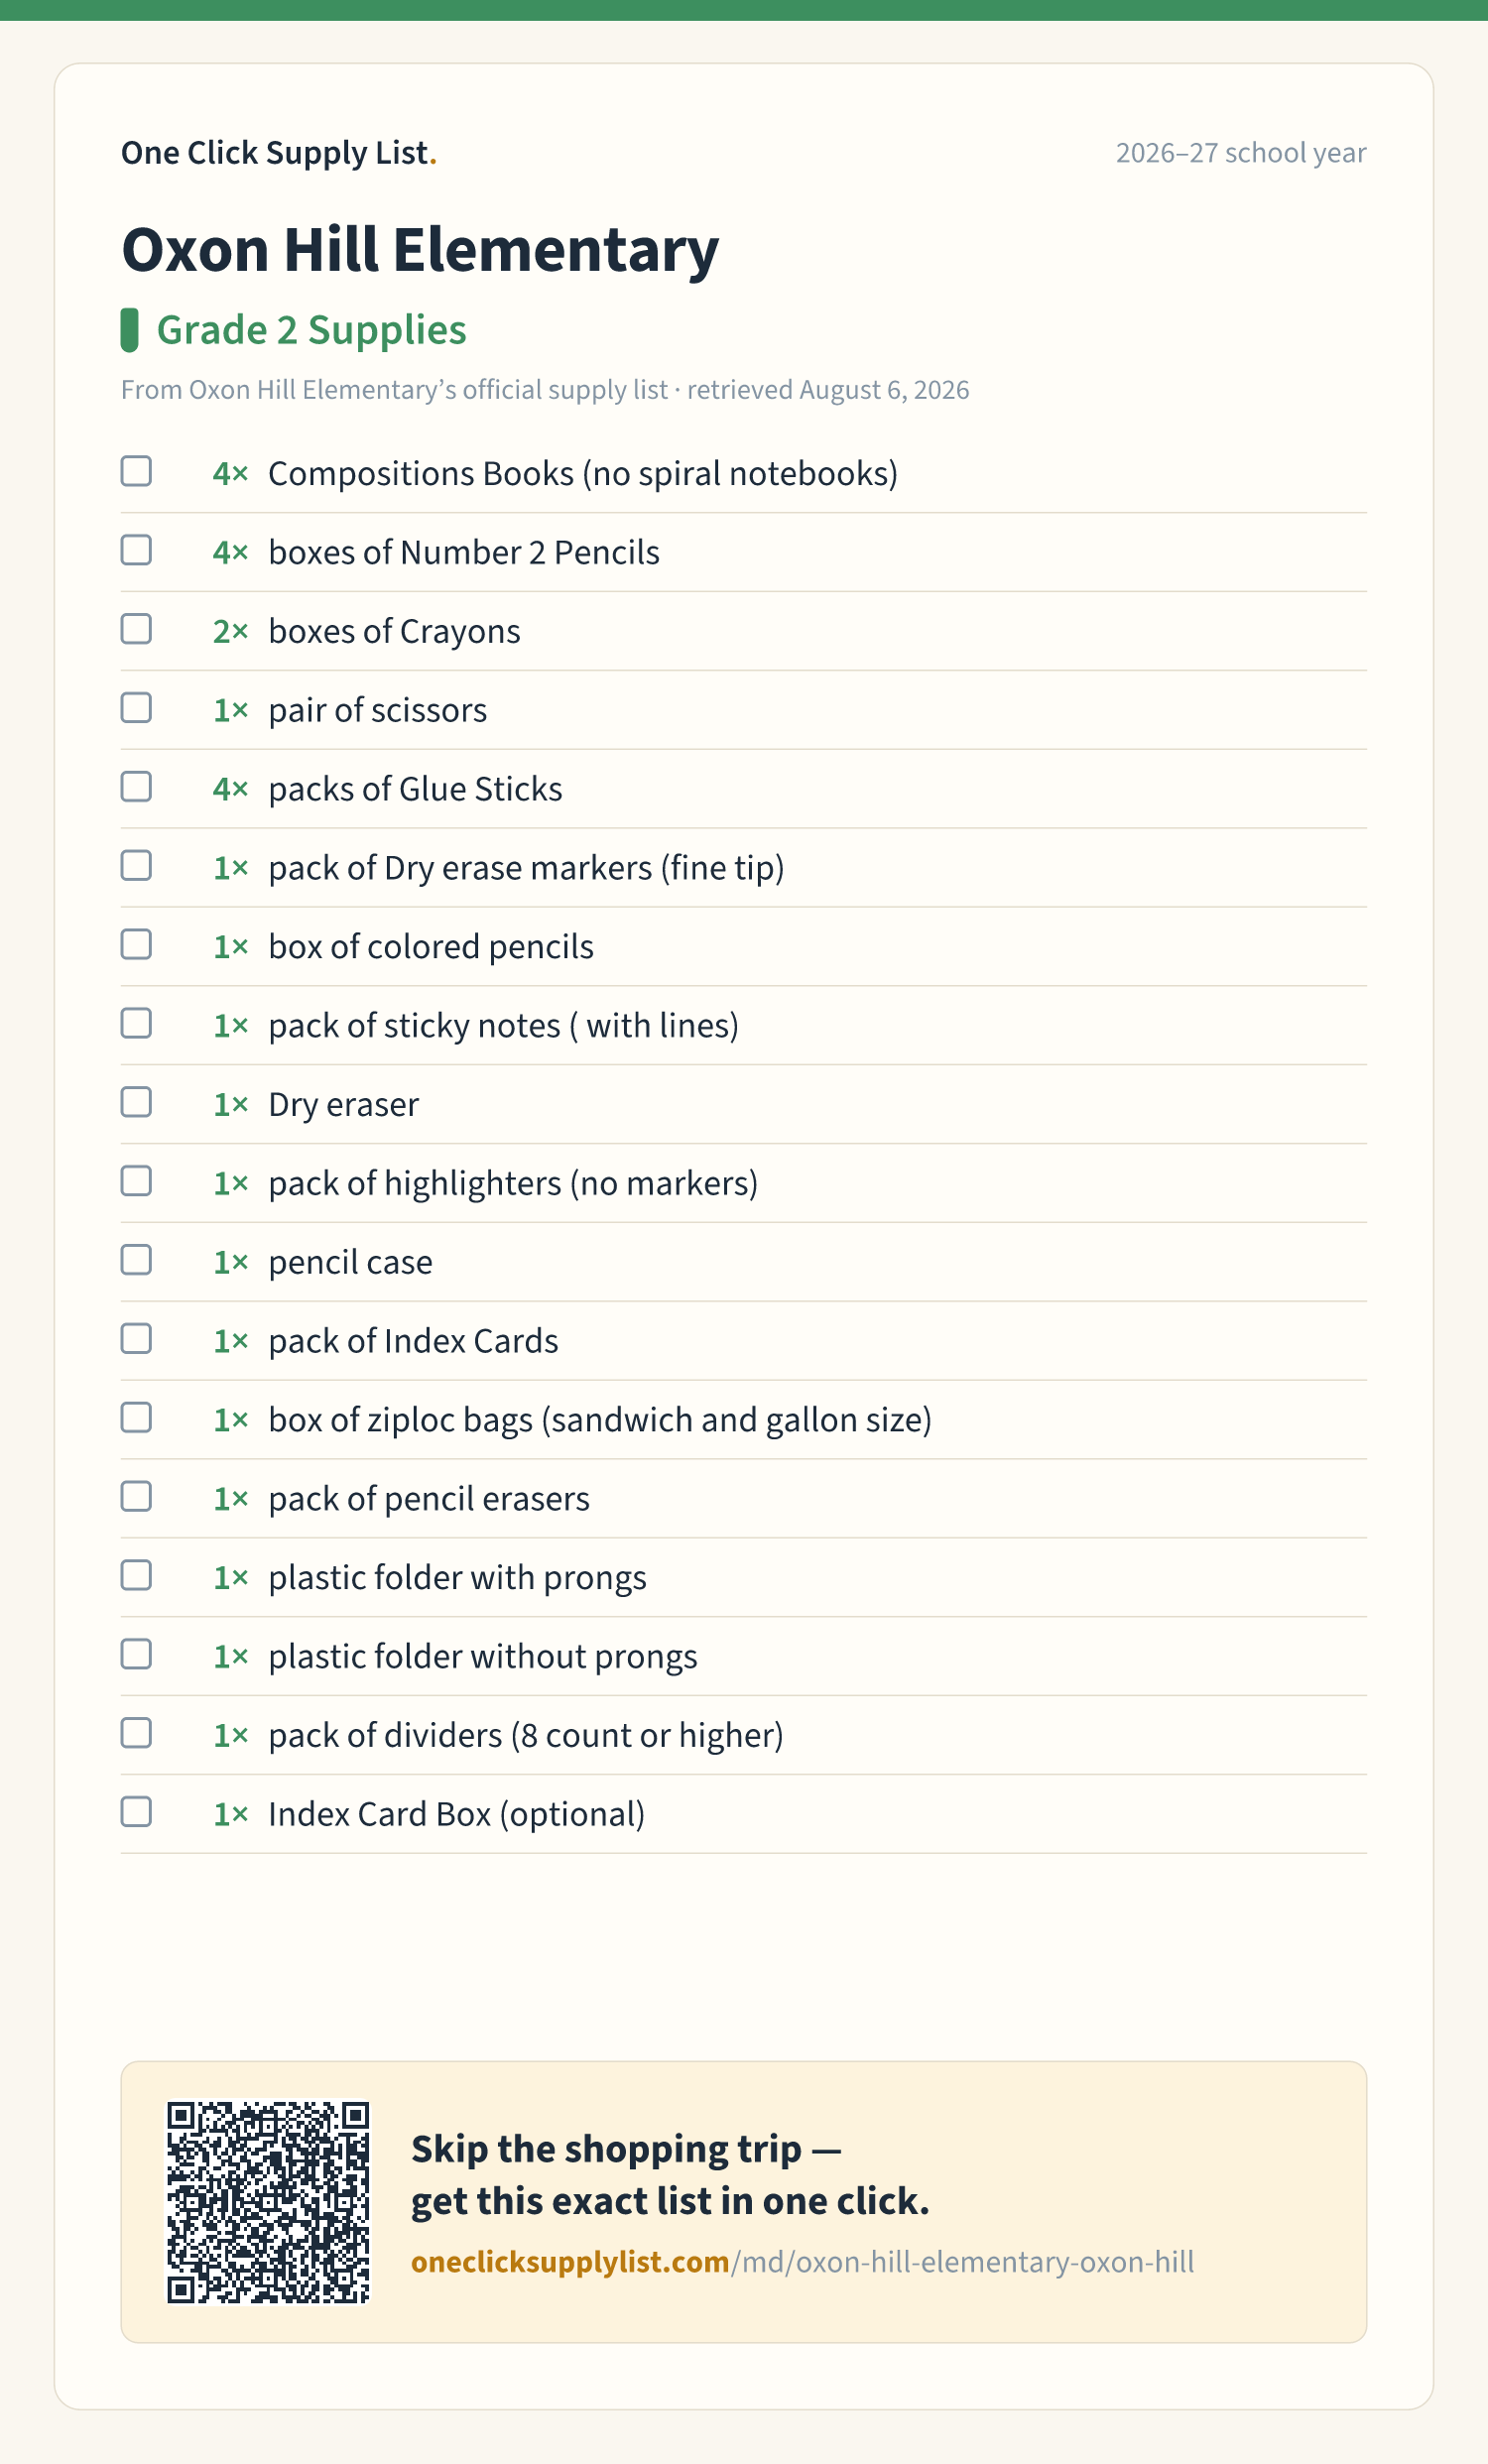This screenshot has width=1488, height=2464.
Task: Check the sticky notes with lines checkbox
Action: pos(136,1024)
